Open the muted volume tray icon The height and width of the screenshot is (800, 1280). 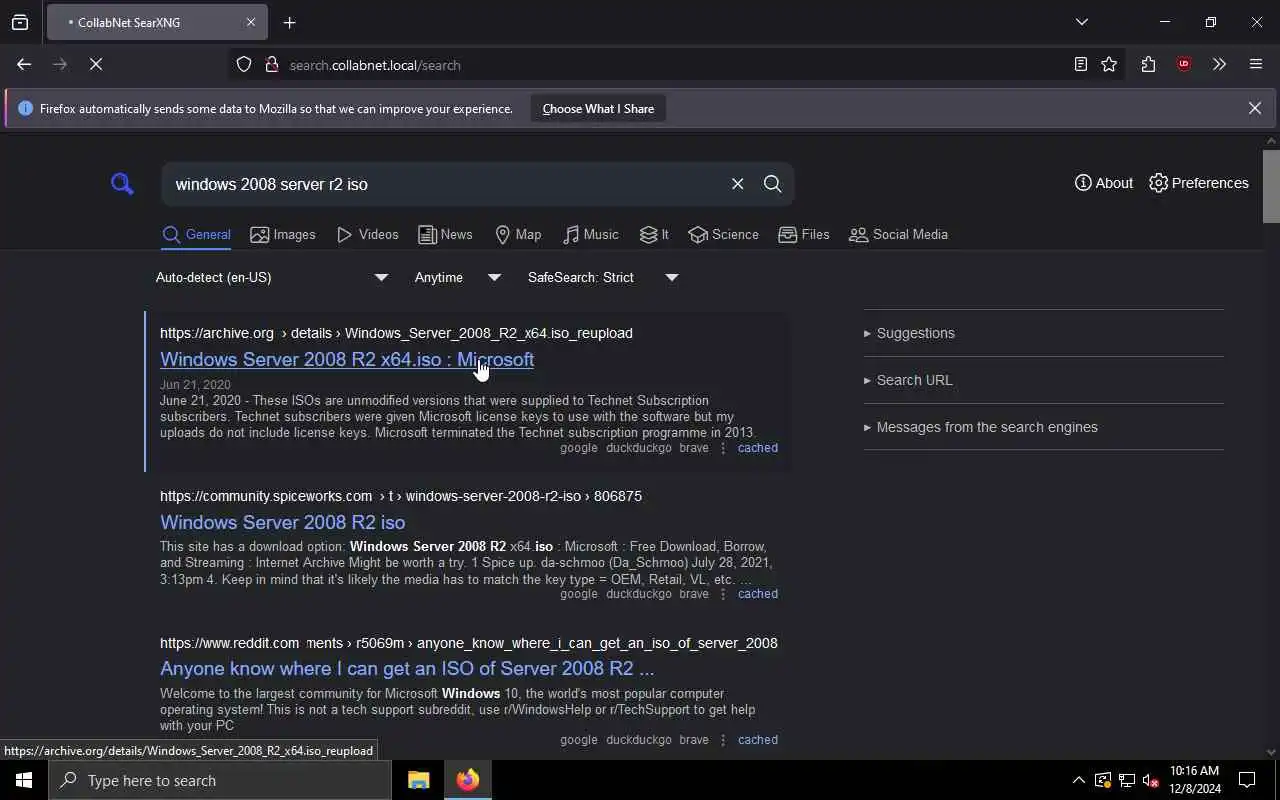tap(1151, 780)
